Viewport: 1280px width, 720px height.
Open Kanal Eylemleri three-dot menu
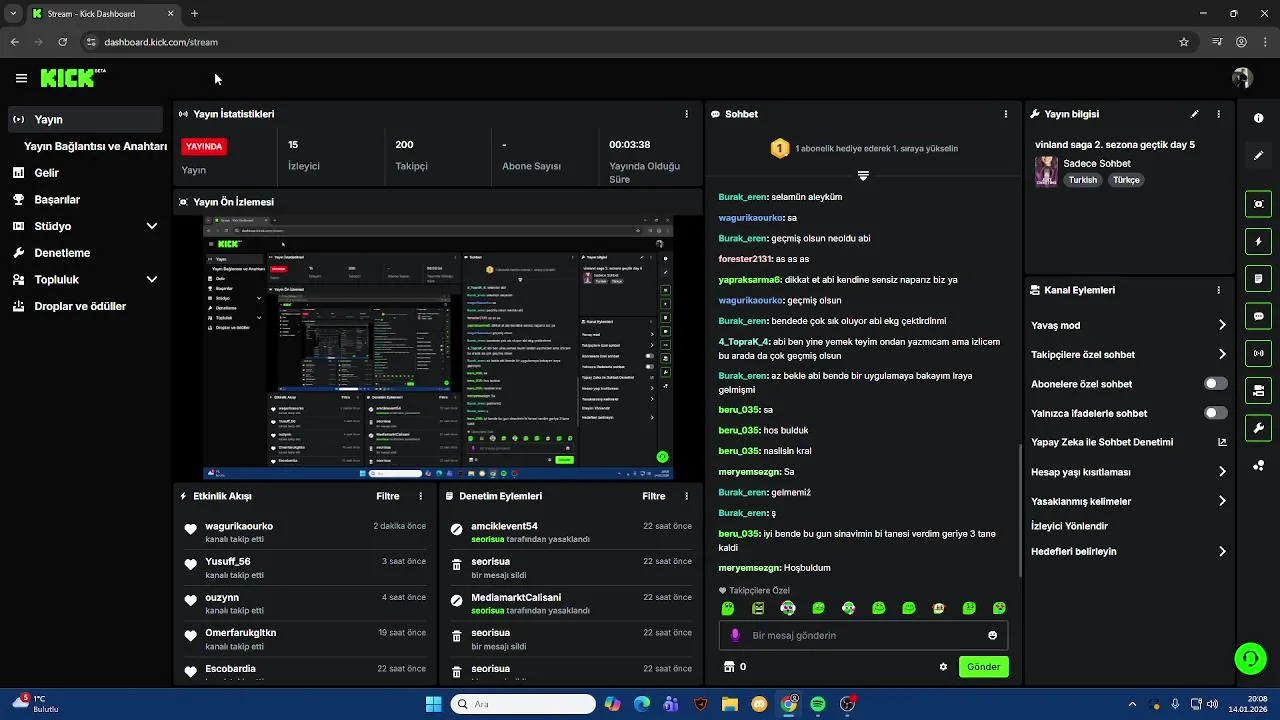point(1218,290)
